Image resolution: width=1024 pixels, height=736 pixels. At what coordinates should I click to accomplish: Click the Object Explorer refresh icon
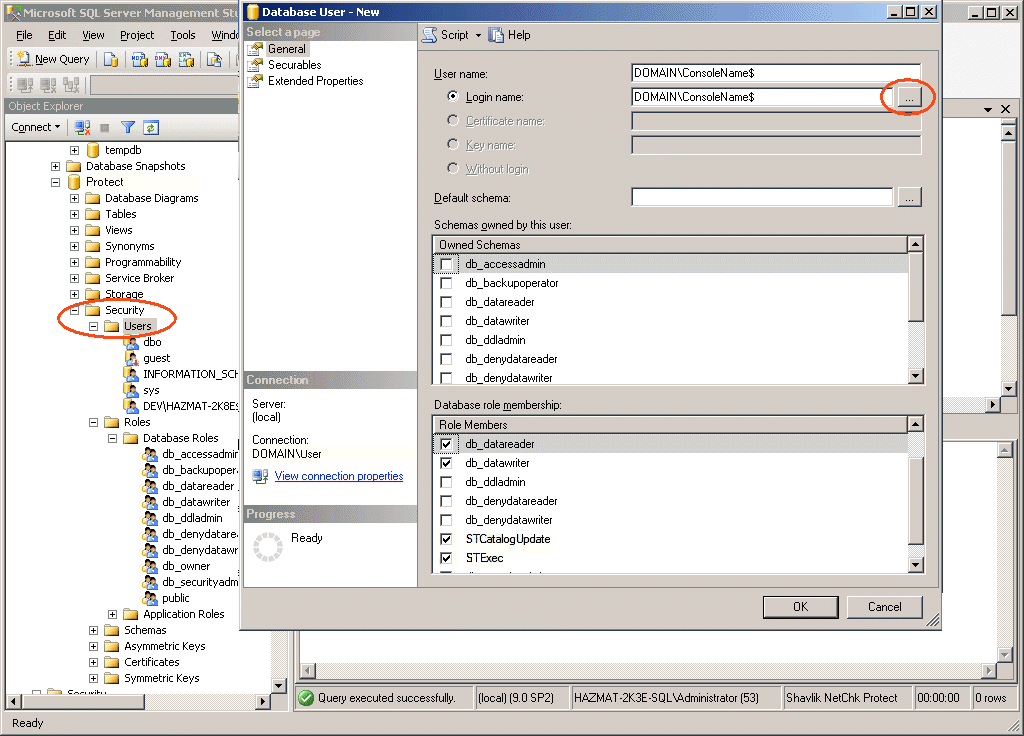tap(151, 127)
